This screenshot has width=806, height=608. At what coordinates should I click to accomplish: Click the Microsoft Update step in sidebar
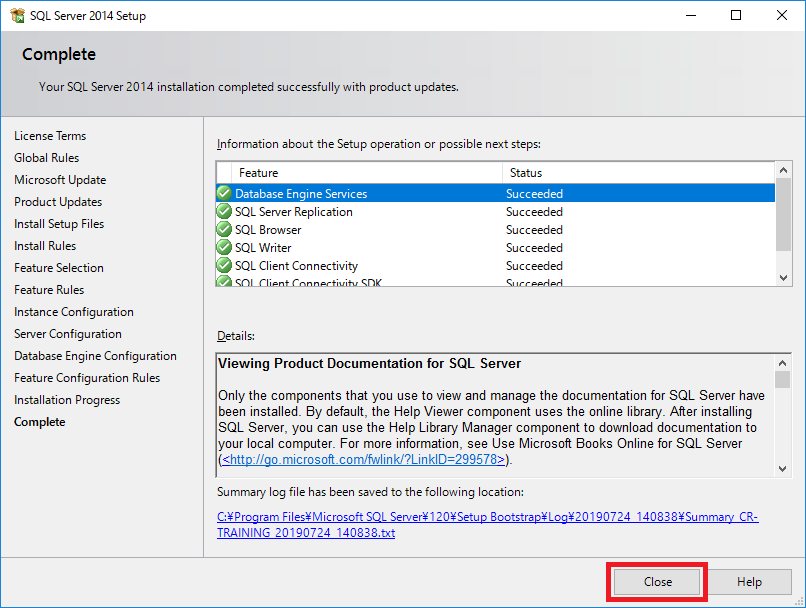[60, 180]
